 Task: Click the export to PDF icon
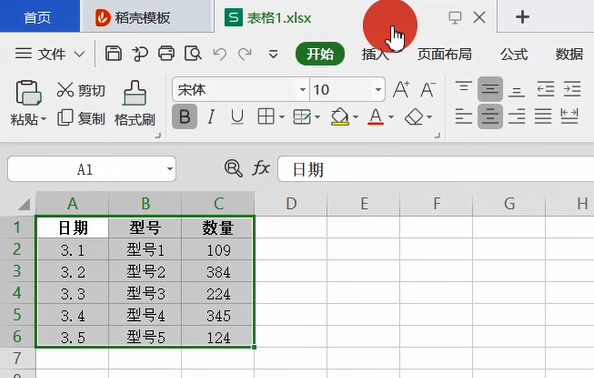[x=140, y=53]
